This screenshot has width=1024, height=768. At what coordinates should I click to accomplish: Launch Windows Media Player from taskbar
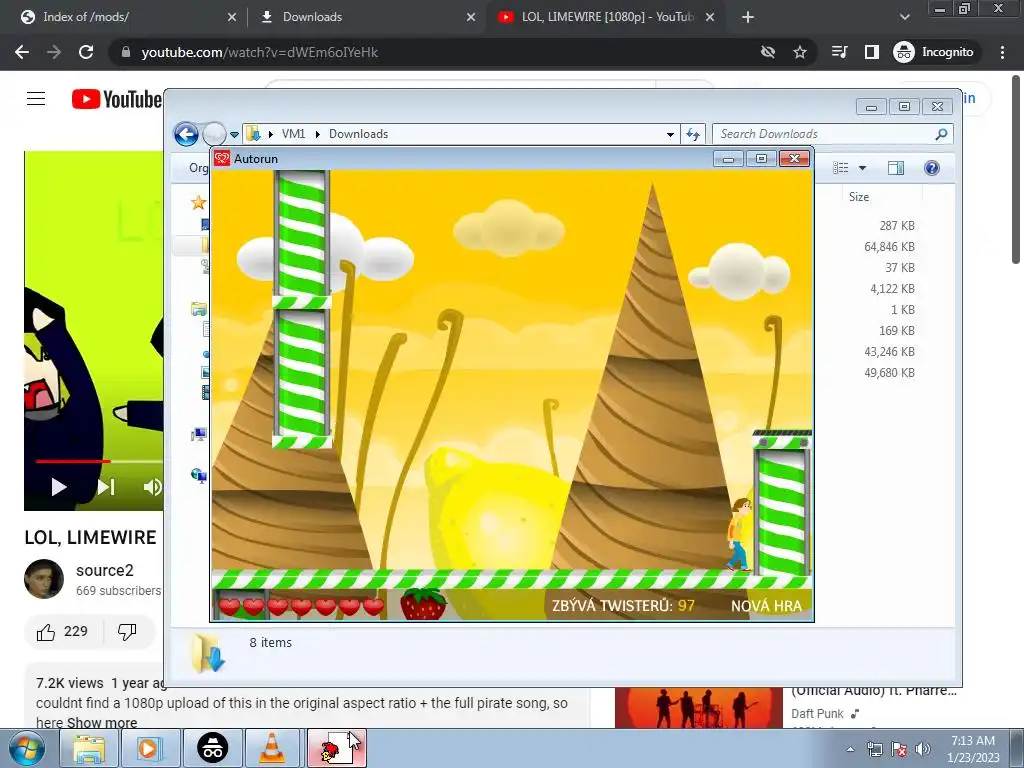click(149, 748)
